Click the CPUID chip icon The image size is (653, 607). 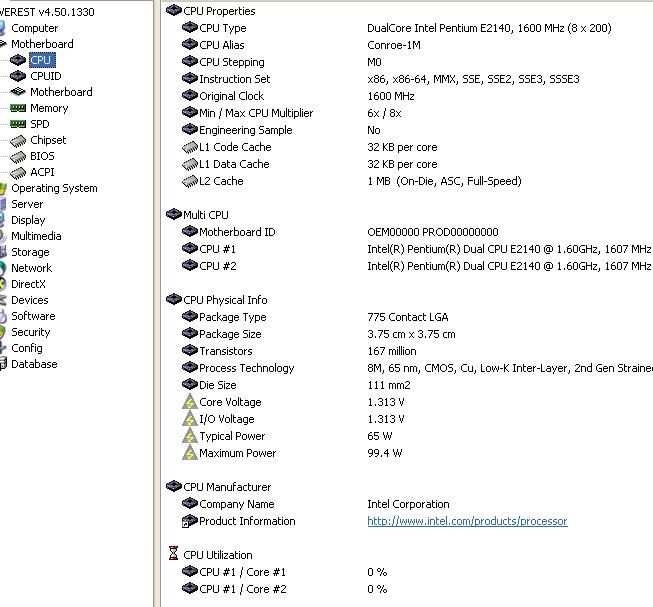coord(17,76)
